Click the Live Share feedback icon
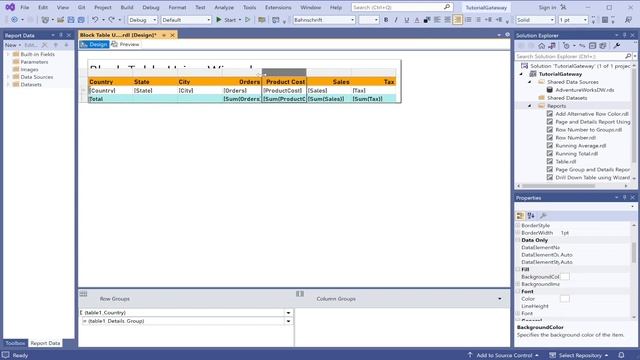 [628, 20]
